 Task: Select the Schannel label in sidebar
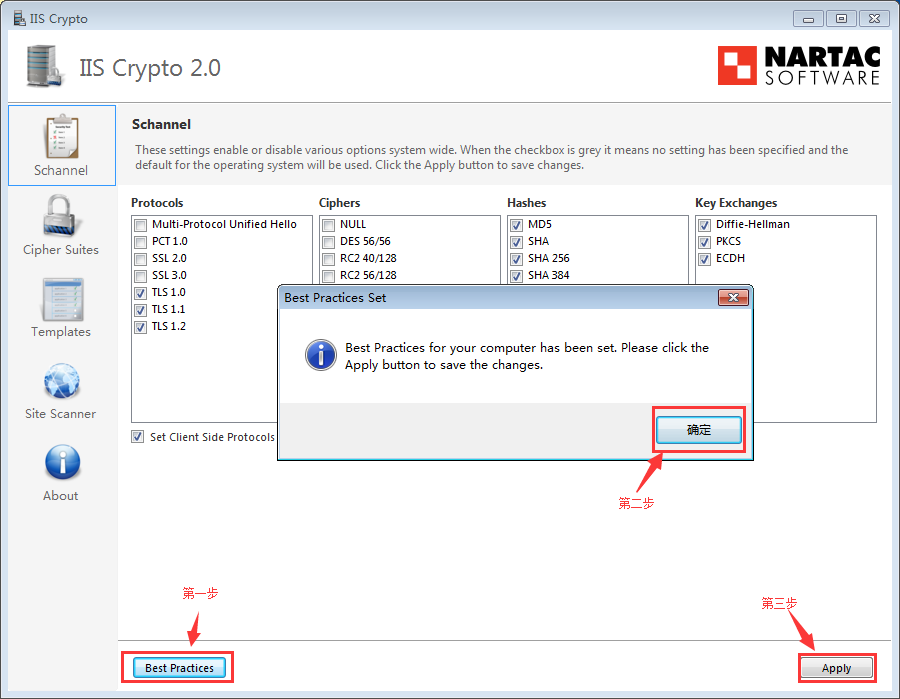point(61,170)
